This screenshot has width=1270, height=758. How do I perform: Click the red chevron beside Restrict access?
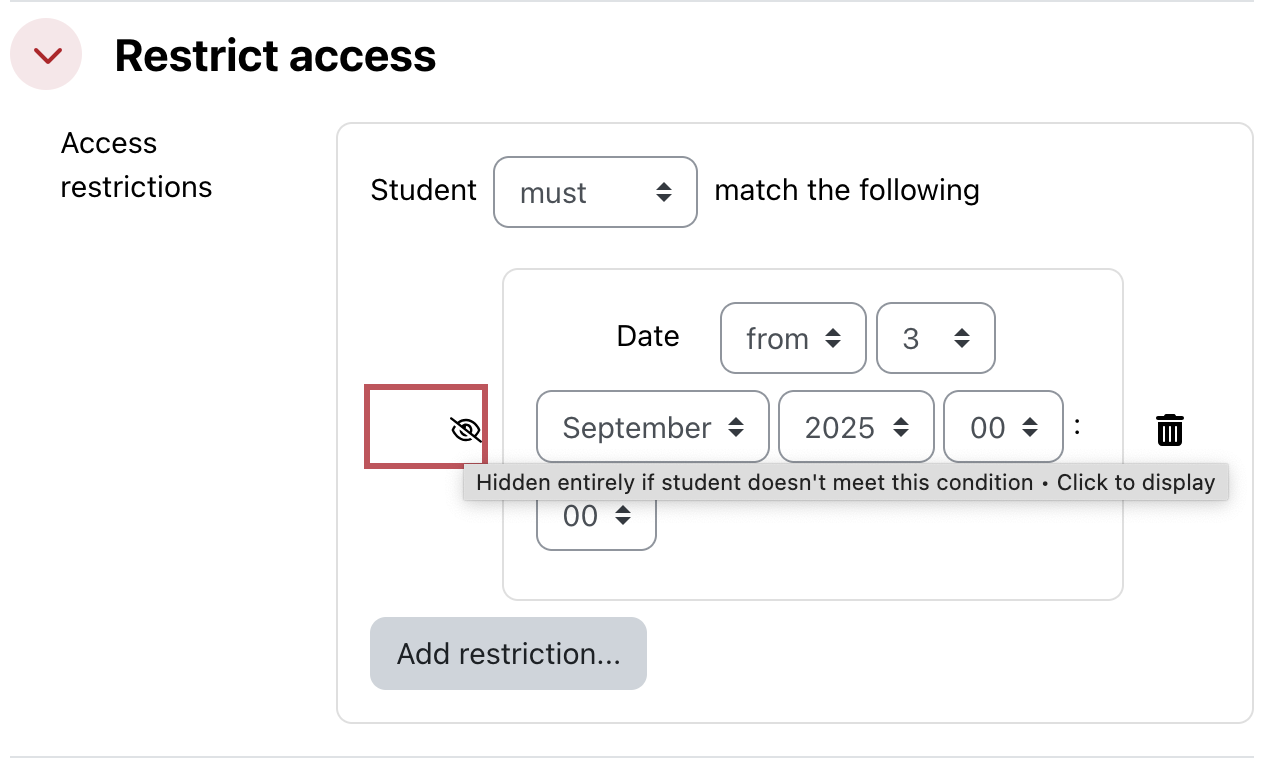coord(45,55)
